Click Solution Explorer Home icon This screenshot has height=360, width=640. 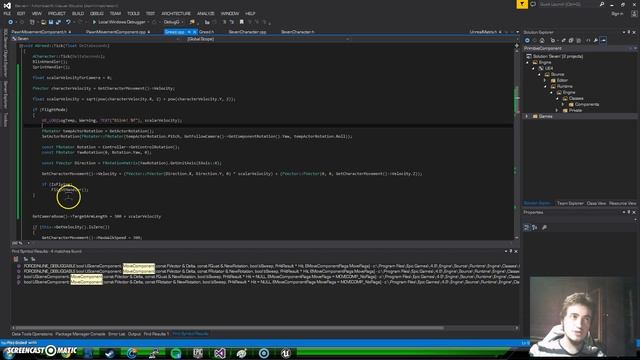click(542, 40)
